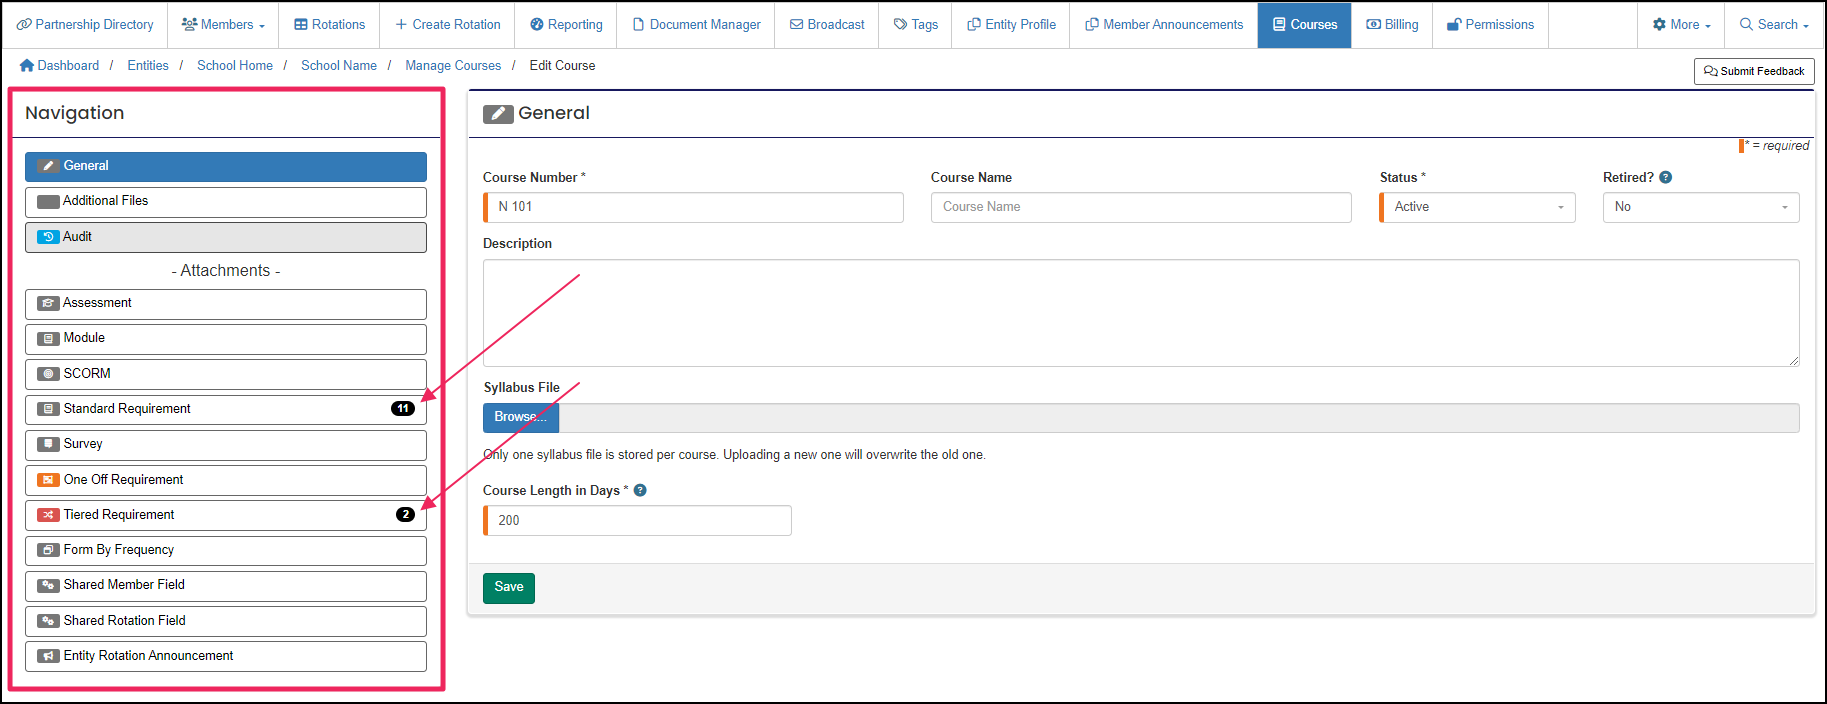
Task: Open the Search dropdown in top bar
Action: (1774, 25)
